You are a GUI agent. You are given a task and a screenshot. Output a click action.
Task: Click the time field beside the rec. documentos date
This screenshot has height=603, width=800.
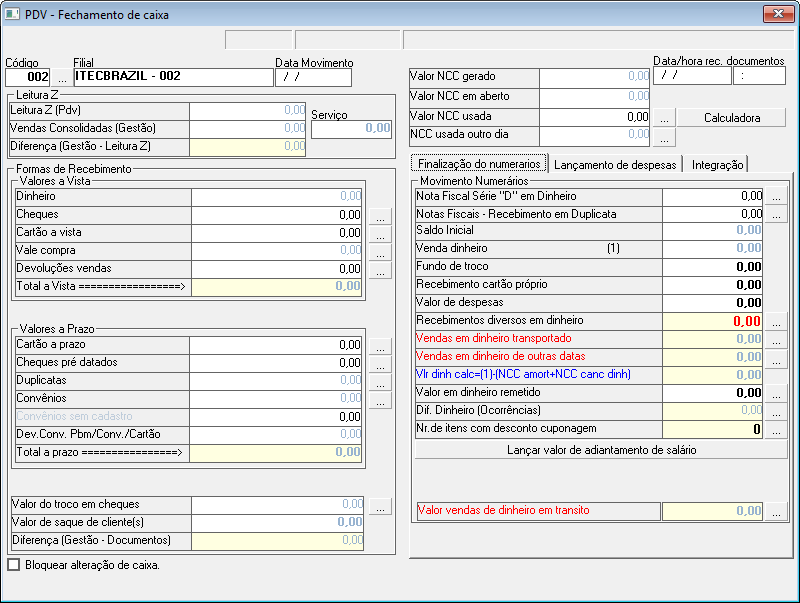[759, 76]
